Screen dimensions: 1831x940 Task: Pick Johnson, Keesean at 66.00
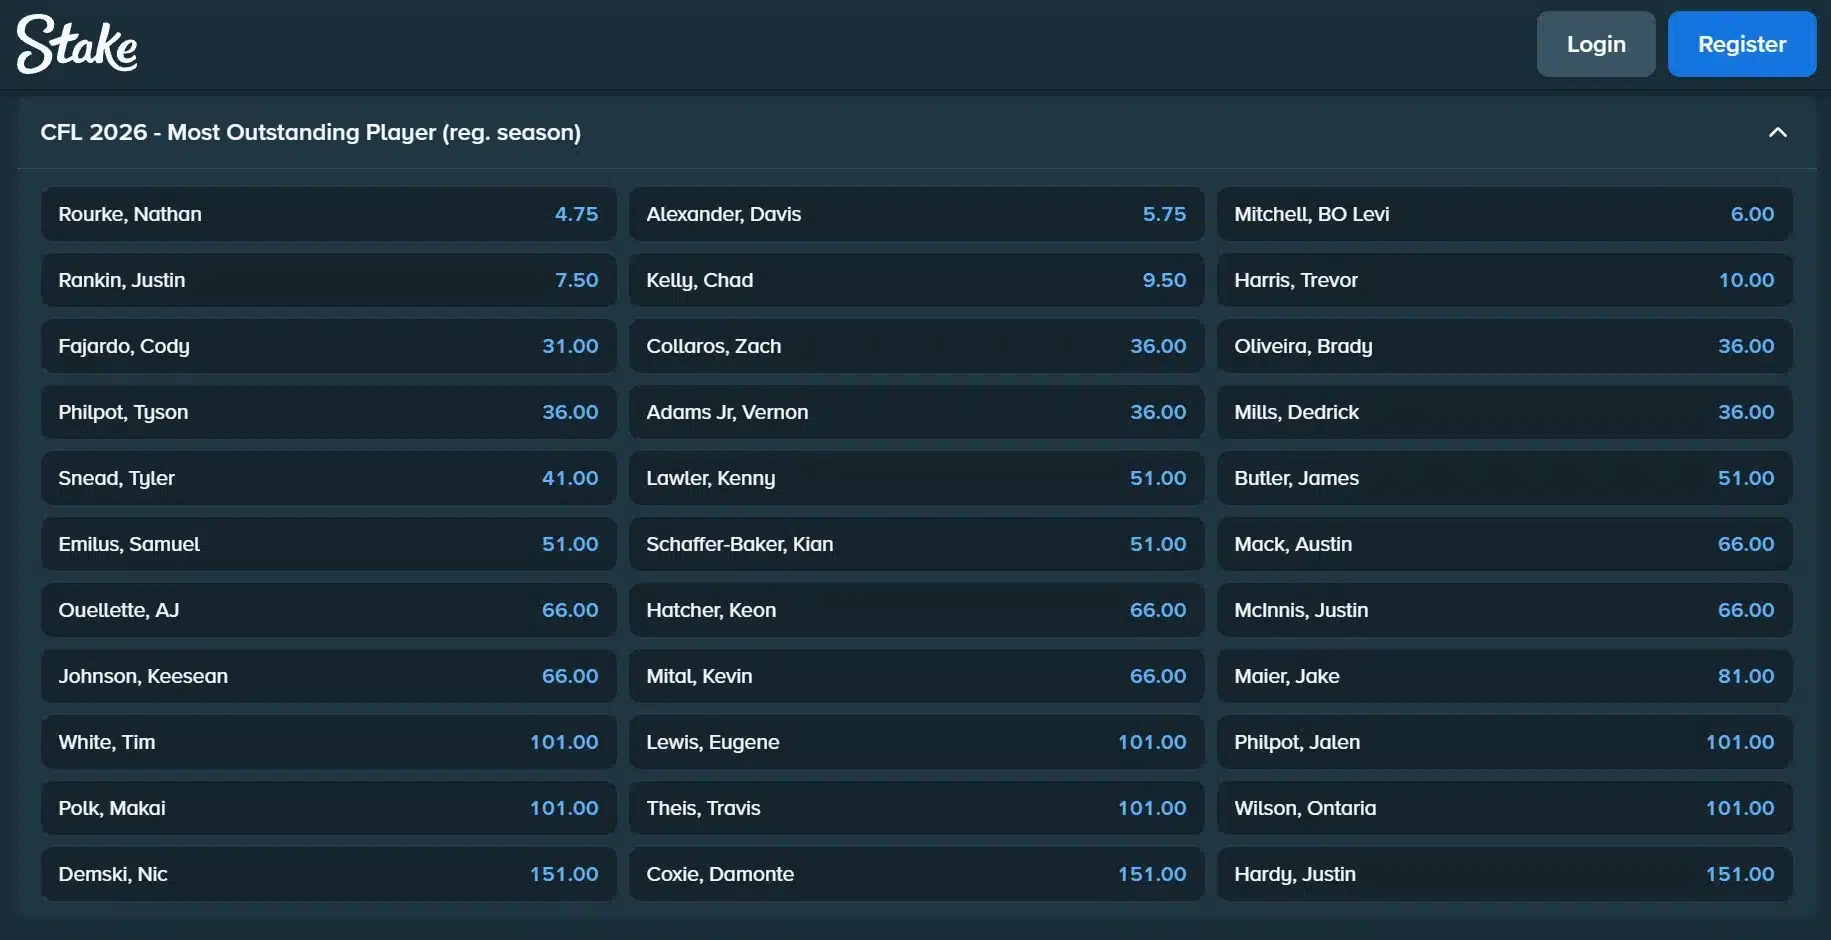(328, 676)
